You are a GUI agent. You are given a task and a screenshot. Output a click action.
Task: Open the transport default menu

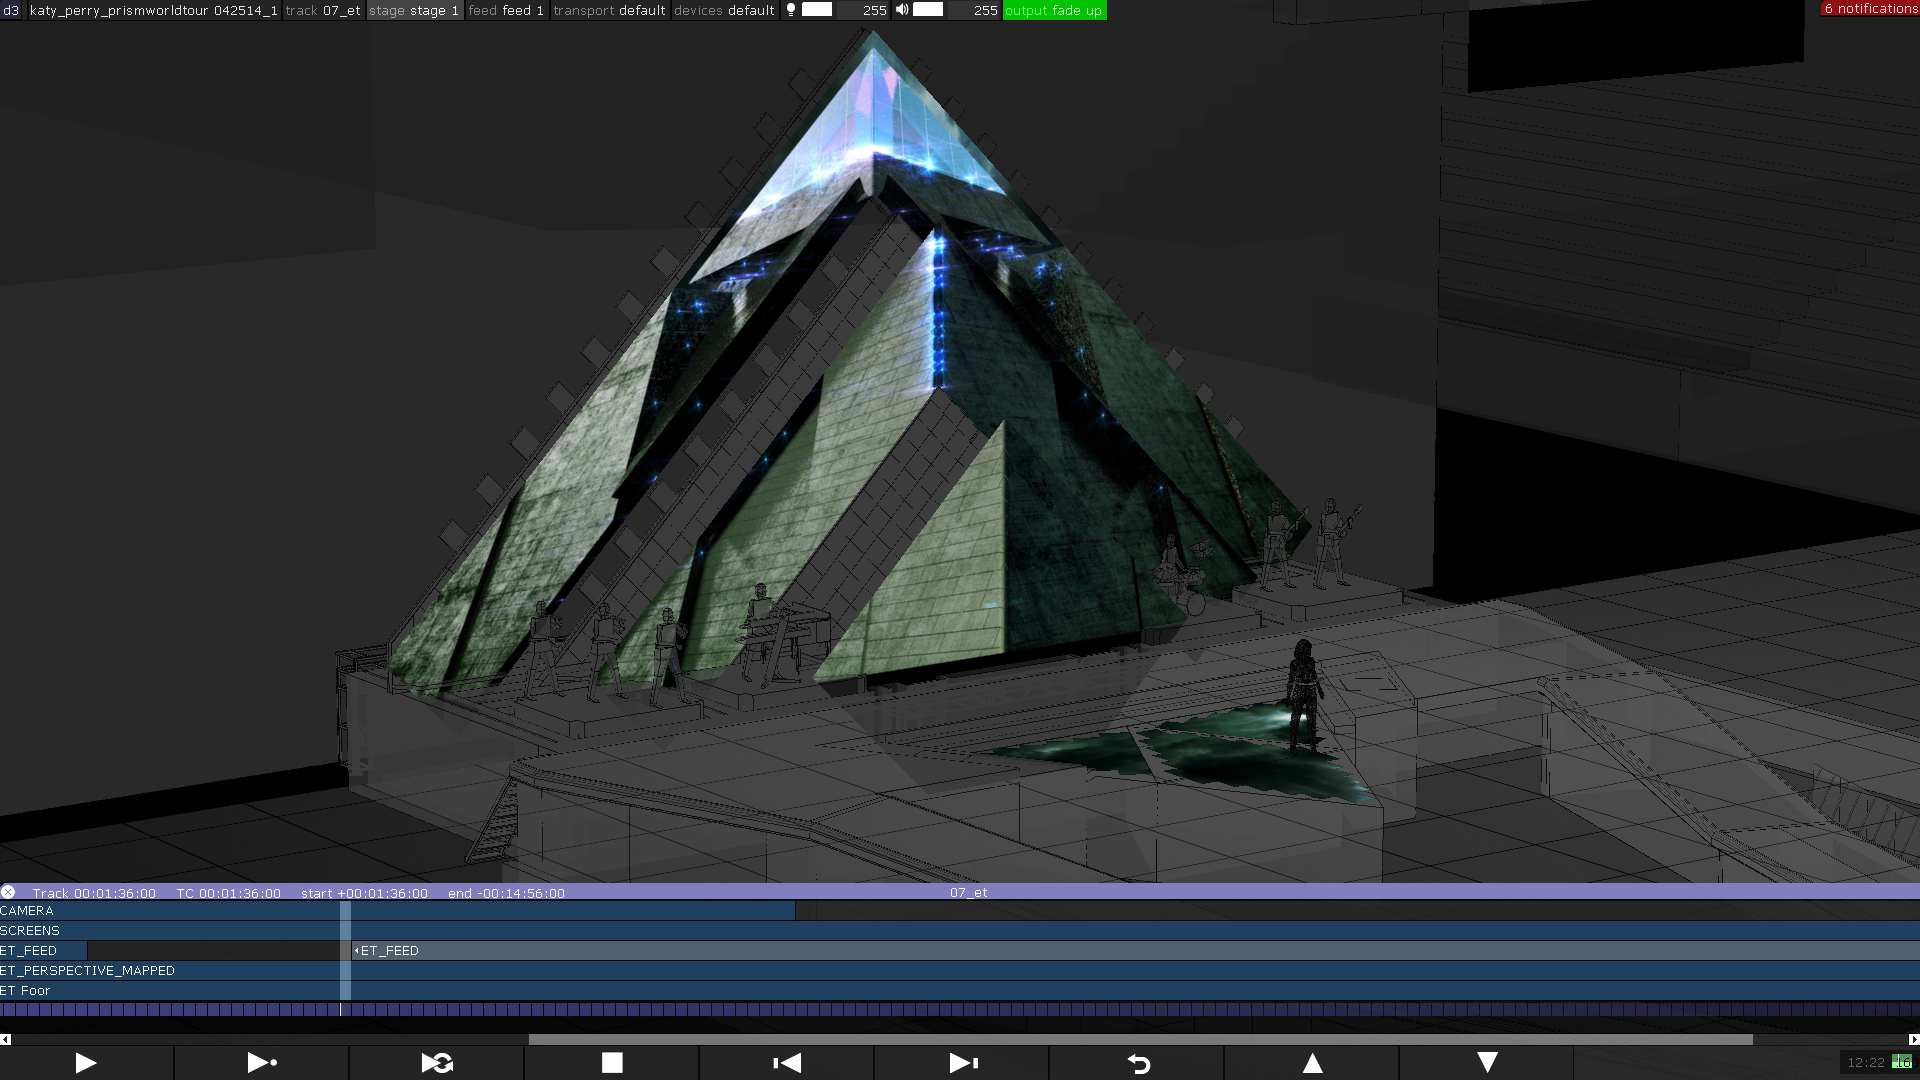tap(609, 10)
